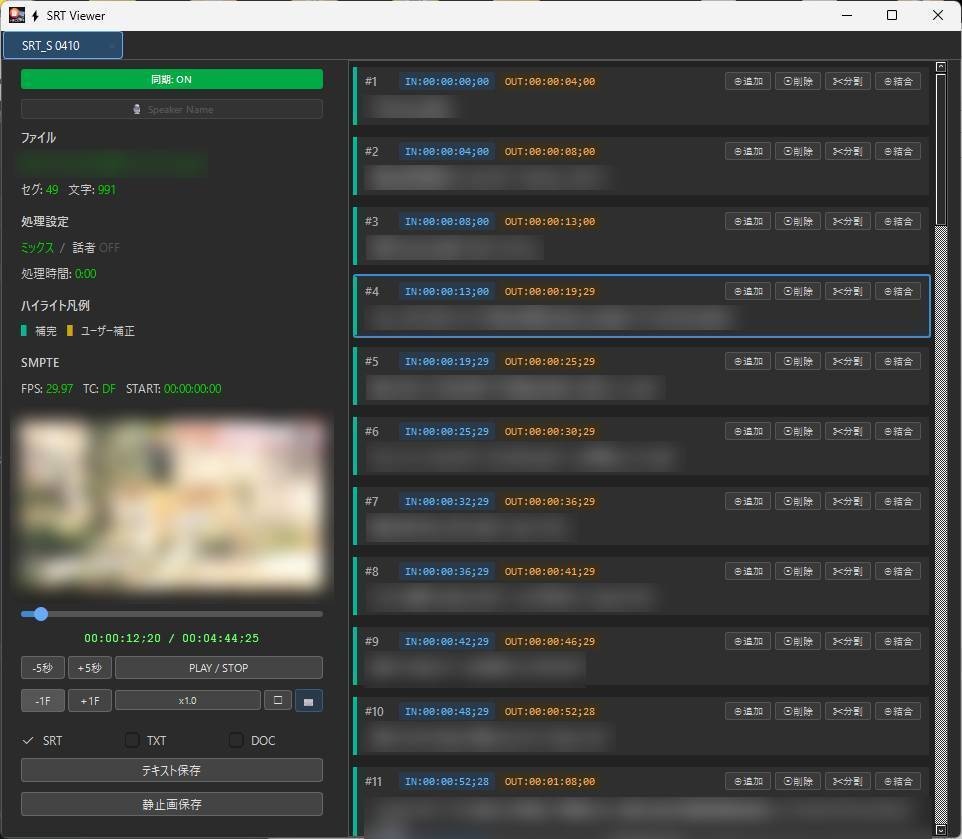Check the DOC format checkbox

coord(236,740)
